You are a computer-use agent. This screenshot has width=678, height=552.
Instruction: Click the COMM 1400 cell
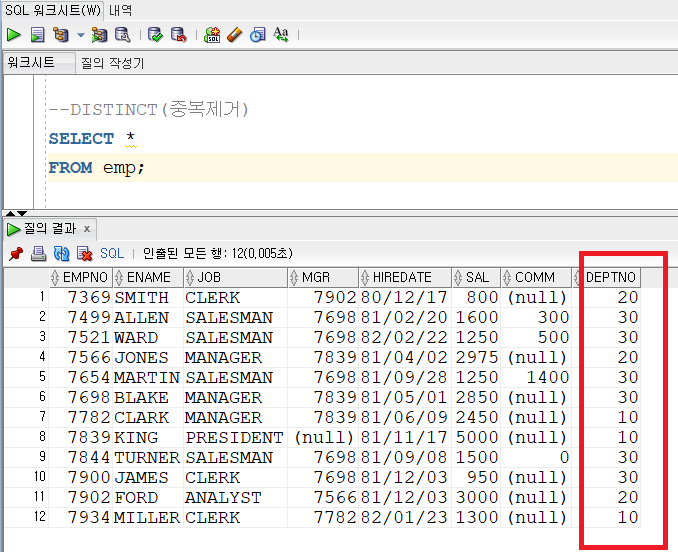pyautogui.click(x=536, y=377)
